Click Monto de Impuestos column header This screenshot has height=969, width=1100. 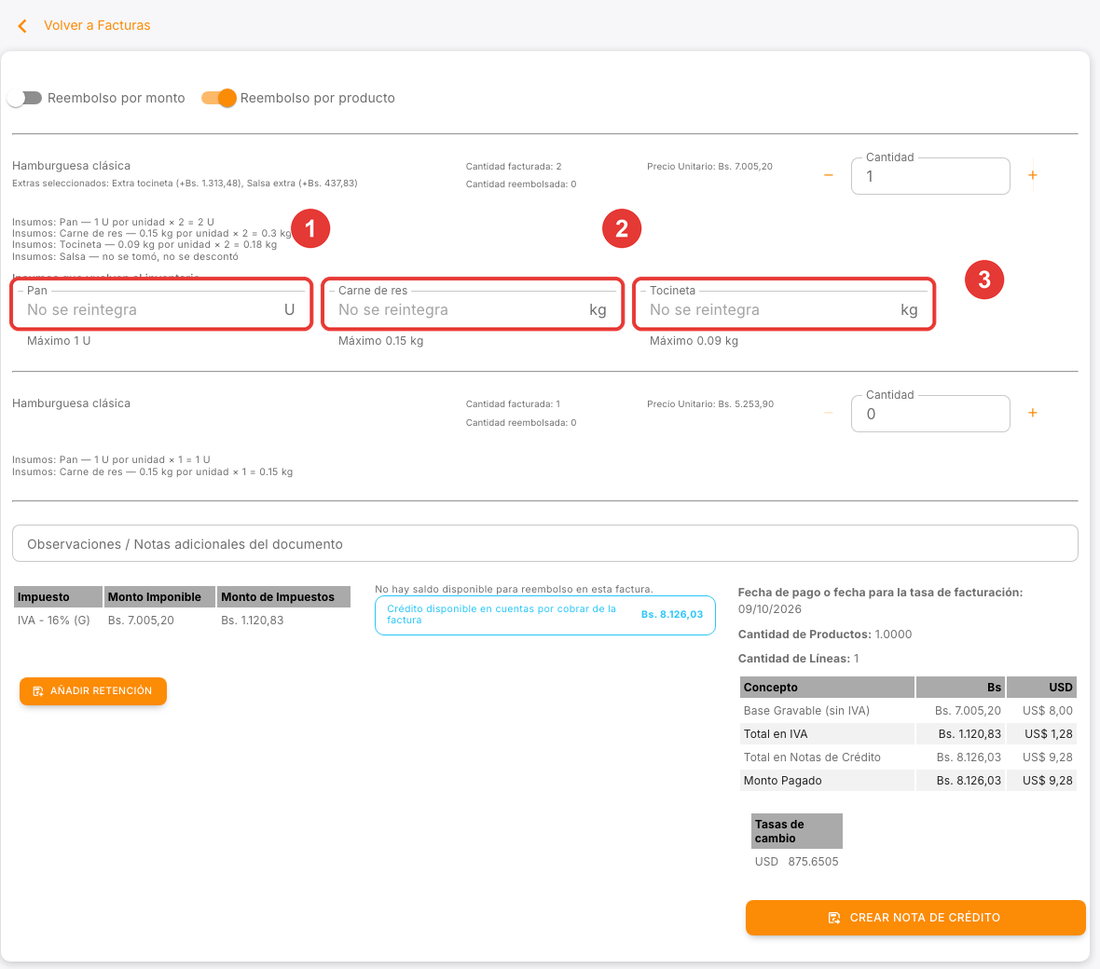click(283, 597)
